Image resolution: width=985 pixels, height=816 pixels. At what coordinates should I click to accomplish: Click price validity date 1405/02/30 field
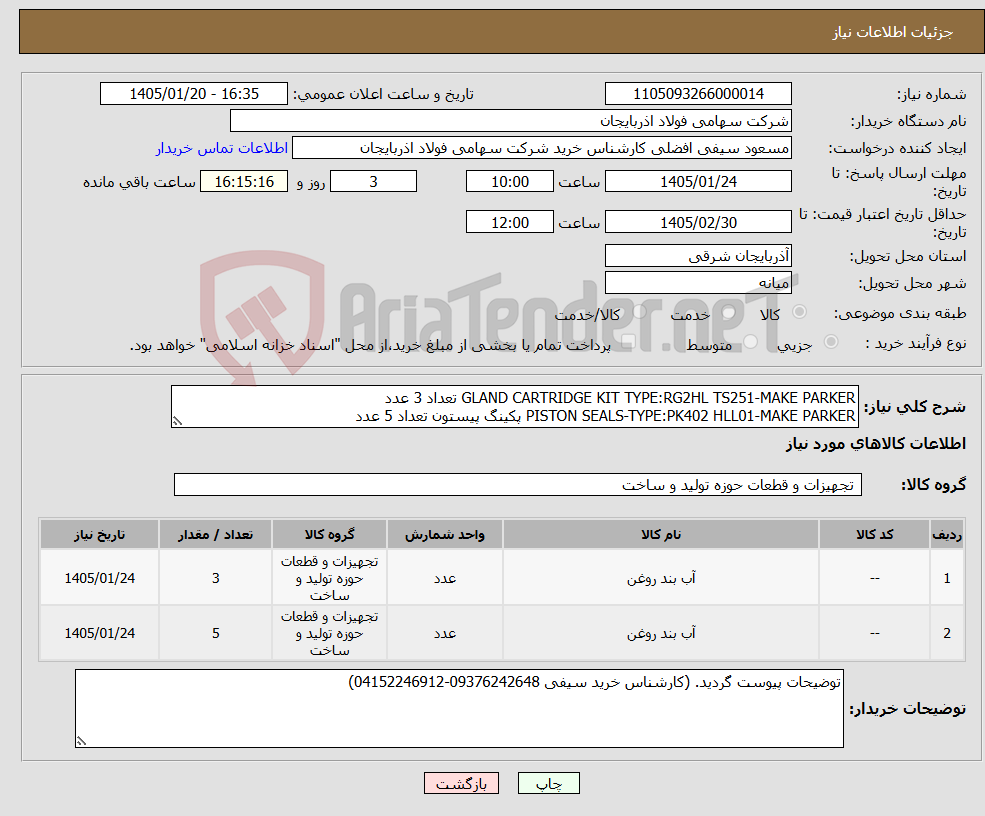tap(698, 222)
